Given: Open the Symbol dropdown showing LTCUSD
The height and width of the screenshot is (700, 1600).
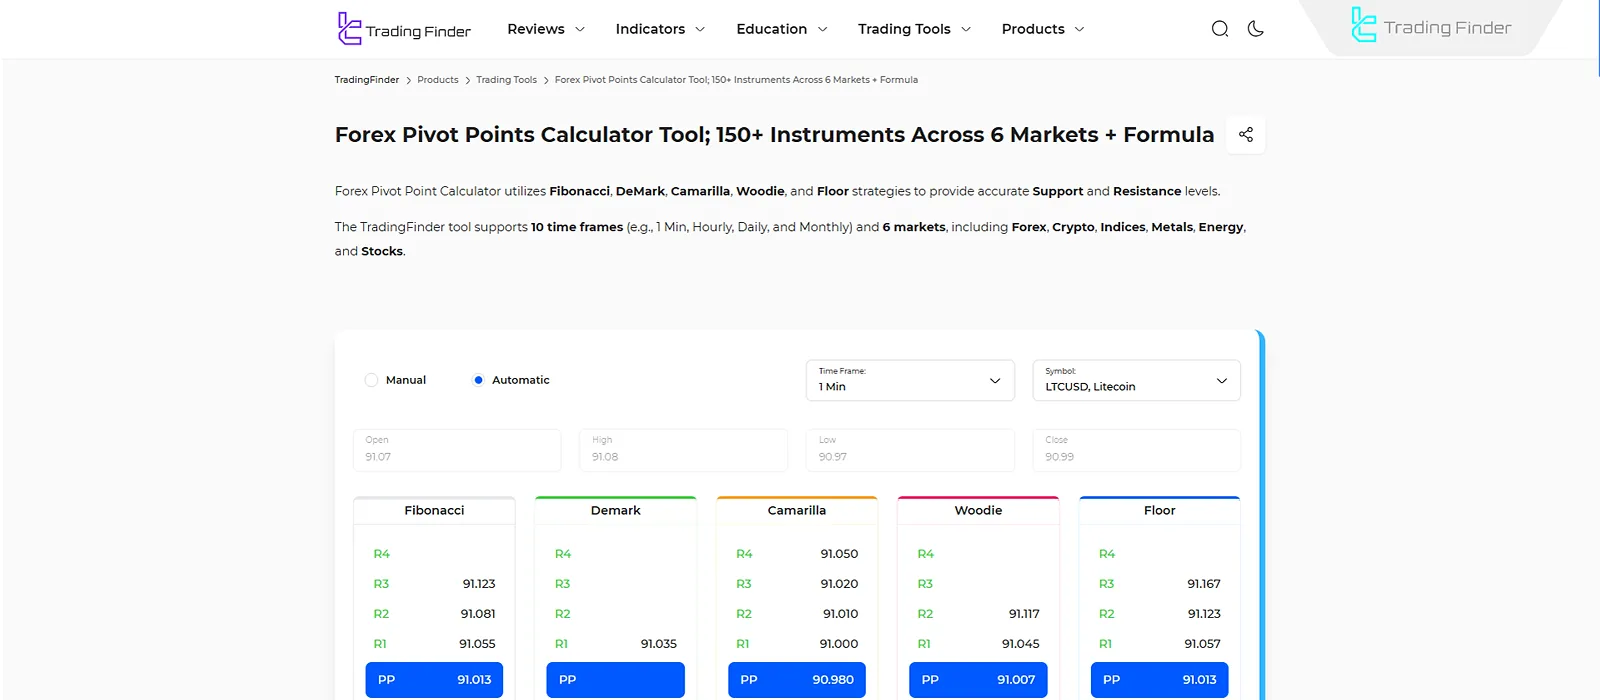Looking at the screenshot, I should coord(1136,380).
